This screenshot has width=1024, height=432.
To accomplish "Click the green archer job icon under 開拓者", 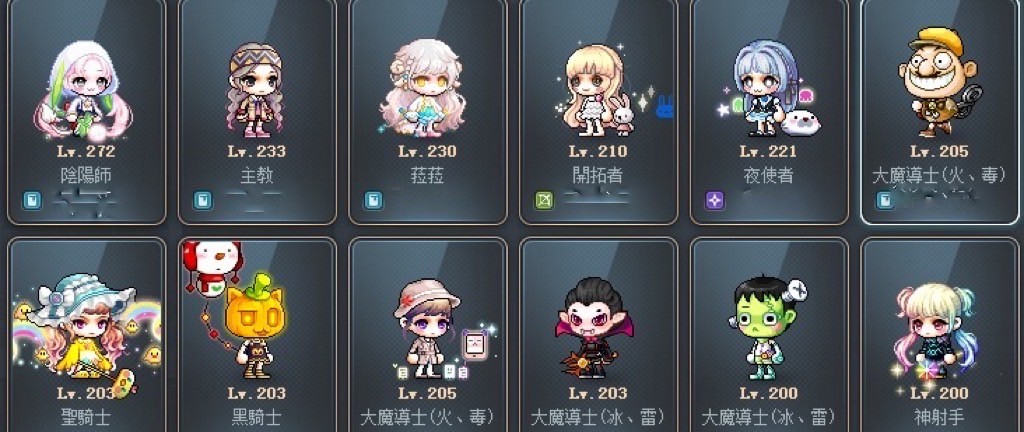I will pos(544,200).
